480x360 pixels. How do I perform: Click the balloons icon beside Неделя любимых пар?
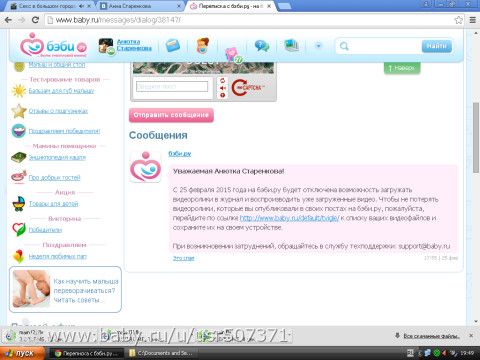click(x=19, y=256)
